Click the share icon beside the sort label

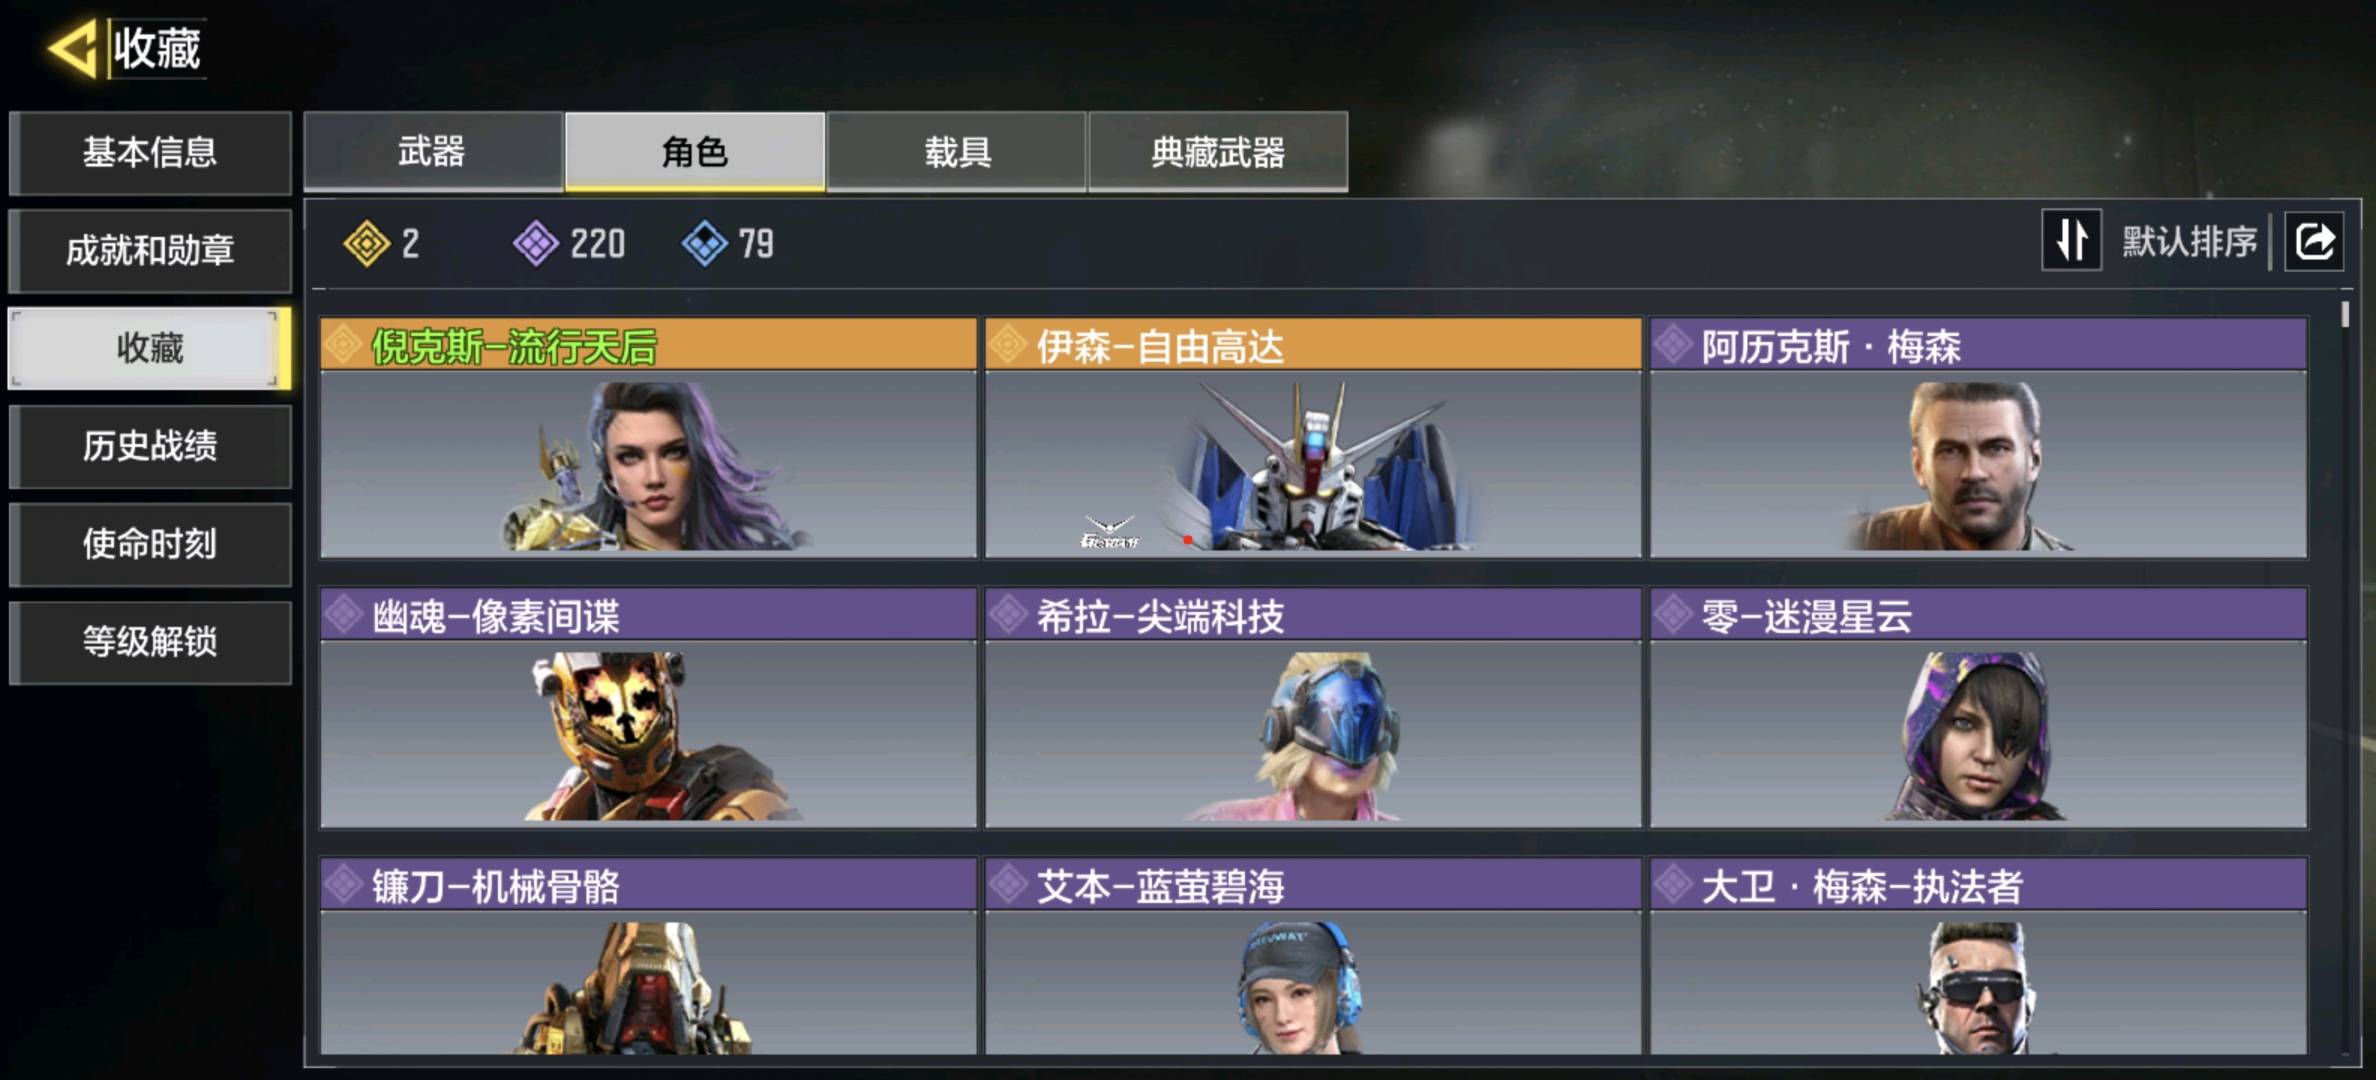pos(2314,241)
